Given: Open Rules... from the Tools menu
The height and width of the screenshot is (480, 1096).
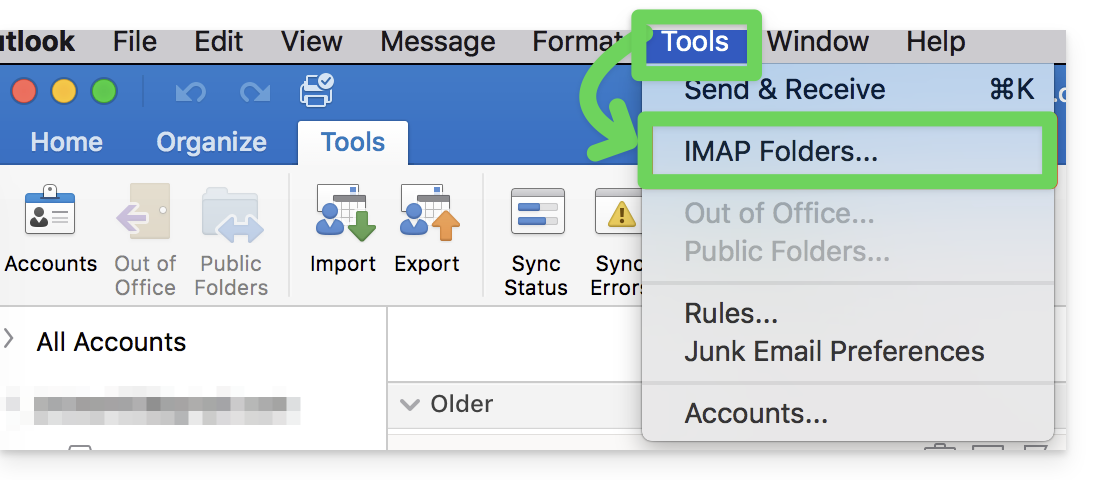Looking at the screenshot, I should point(731,313).
